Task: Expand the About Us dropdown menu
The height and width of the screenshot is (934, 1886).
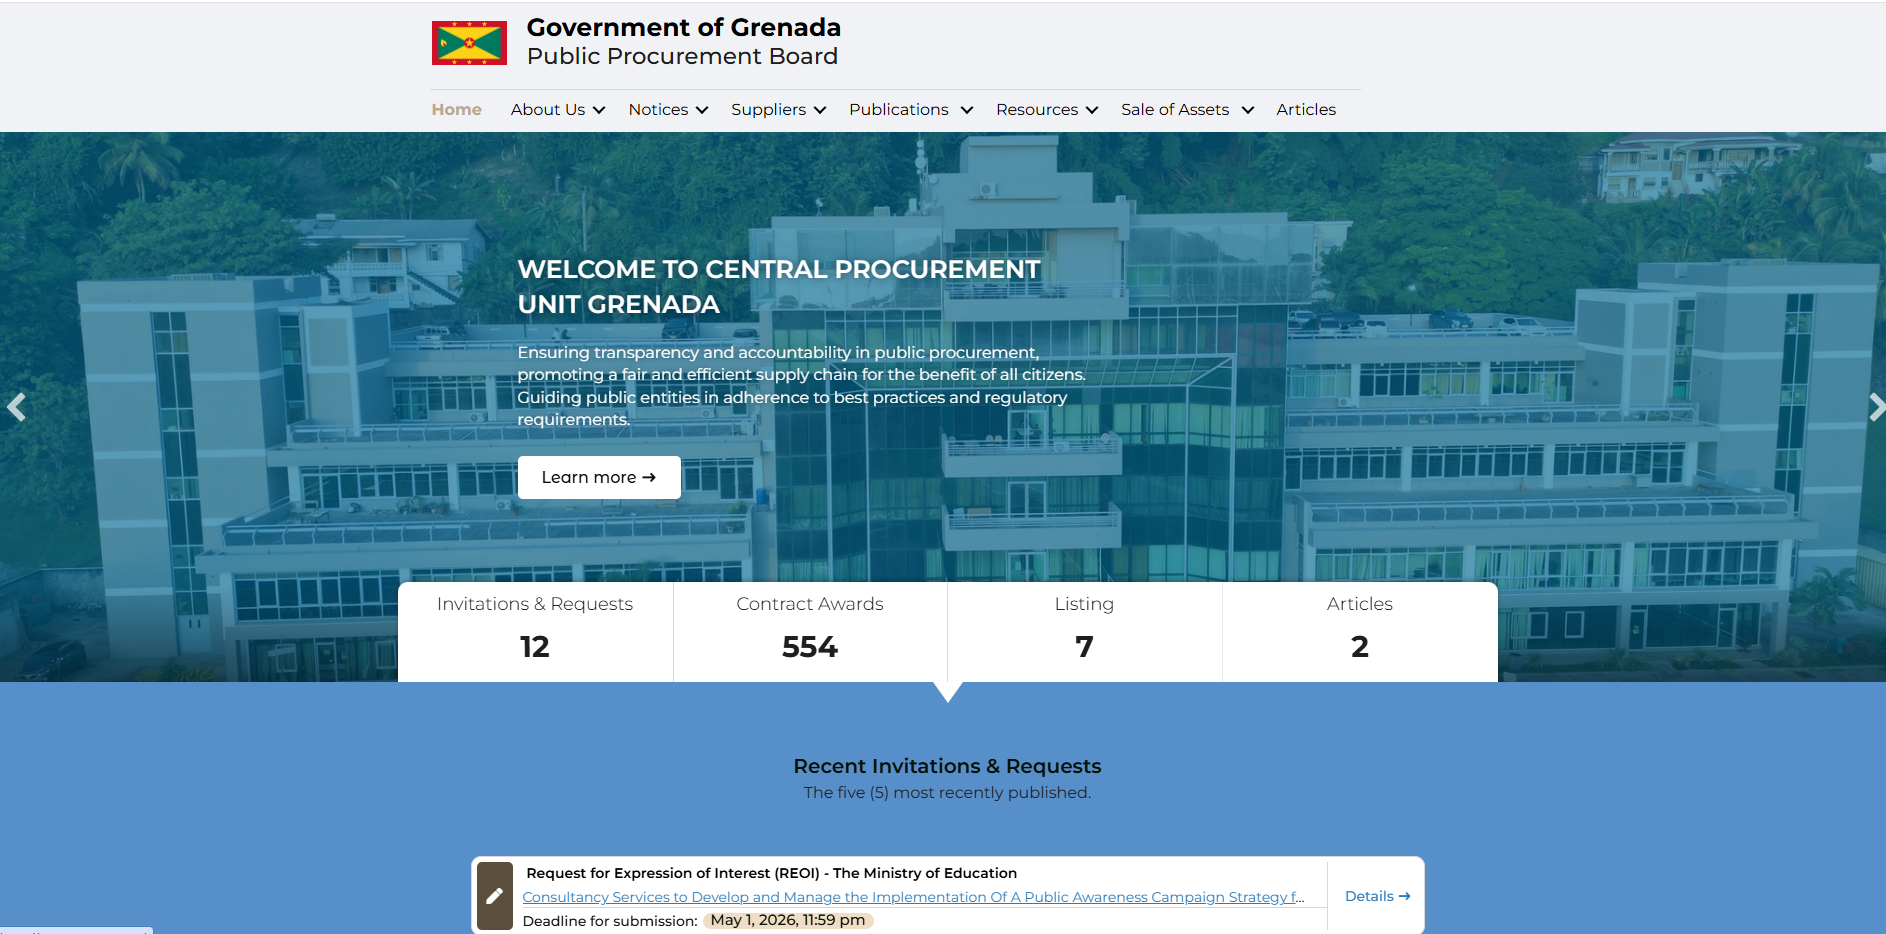Action: pos(557,110)
